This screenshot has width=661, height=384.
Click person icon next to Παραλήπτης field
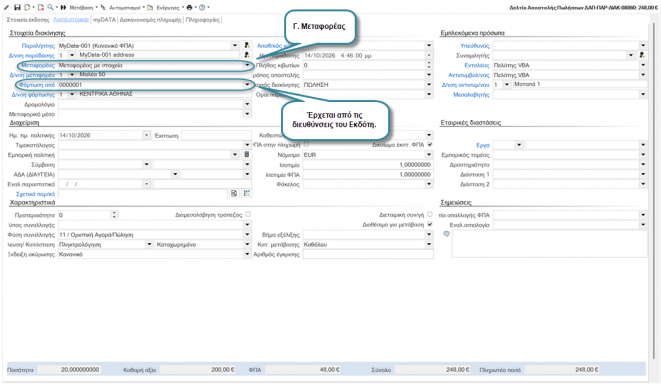[x=247, y=45]
